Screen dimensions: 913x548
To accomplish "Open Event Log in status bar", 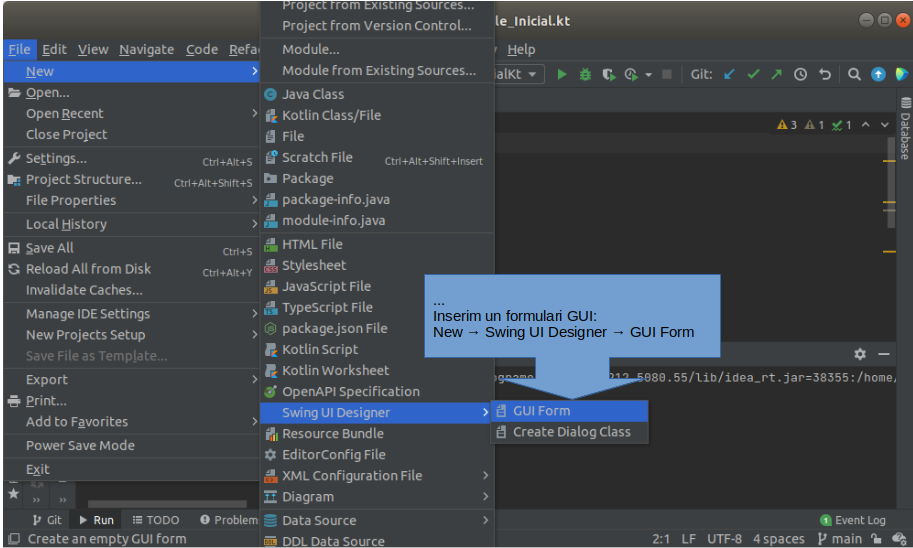I will (853, 520).
